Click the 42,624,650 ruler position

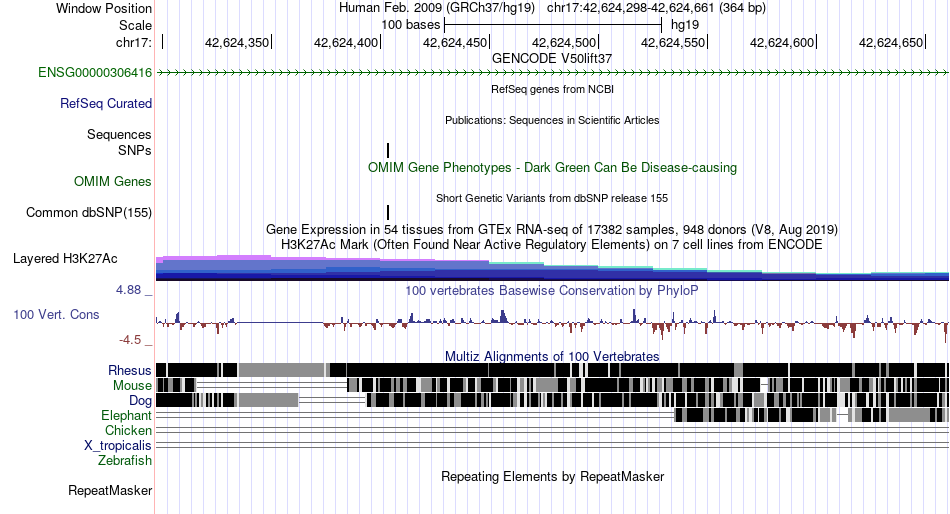point(891,42)
